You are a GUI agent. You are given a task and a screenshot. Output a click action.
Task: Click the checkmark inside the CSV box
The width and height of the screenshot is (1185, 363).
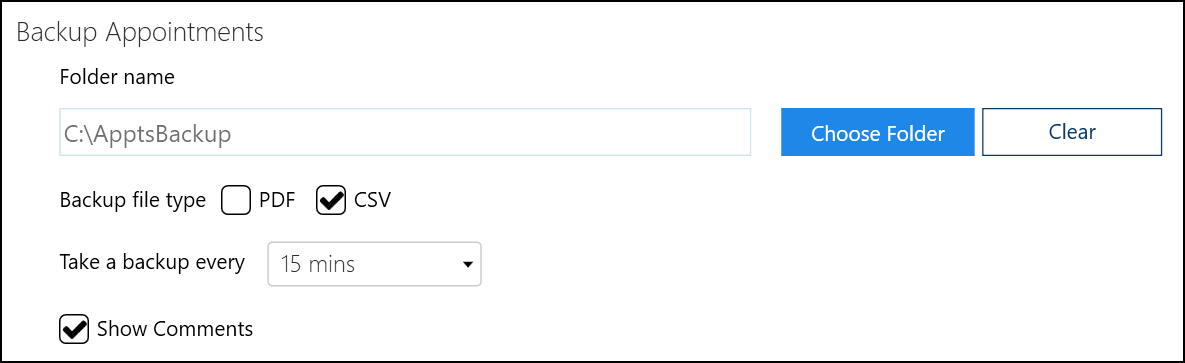(x=331, y=200)
